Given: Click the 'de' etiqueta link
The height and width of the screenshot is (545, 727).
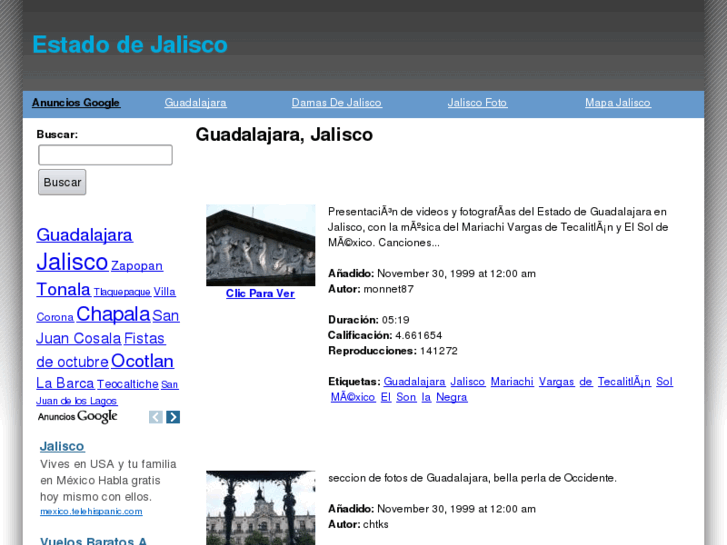Looking at the screenshot, I should click(x=586, y=382).
